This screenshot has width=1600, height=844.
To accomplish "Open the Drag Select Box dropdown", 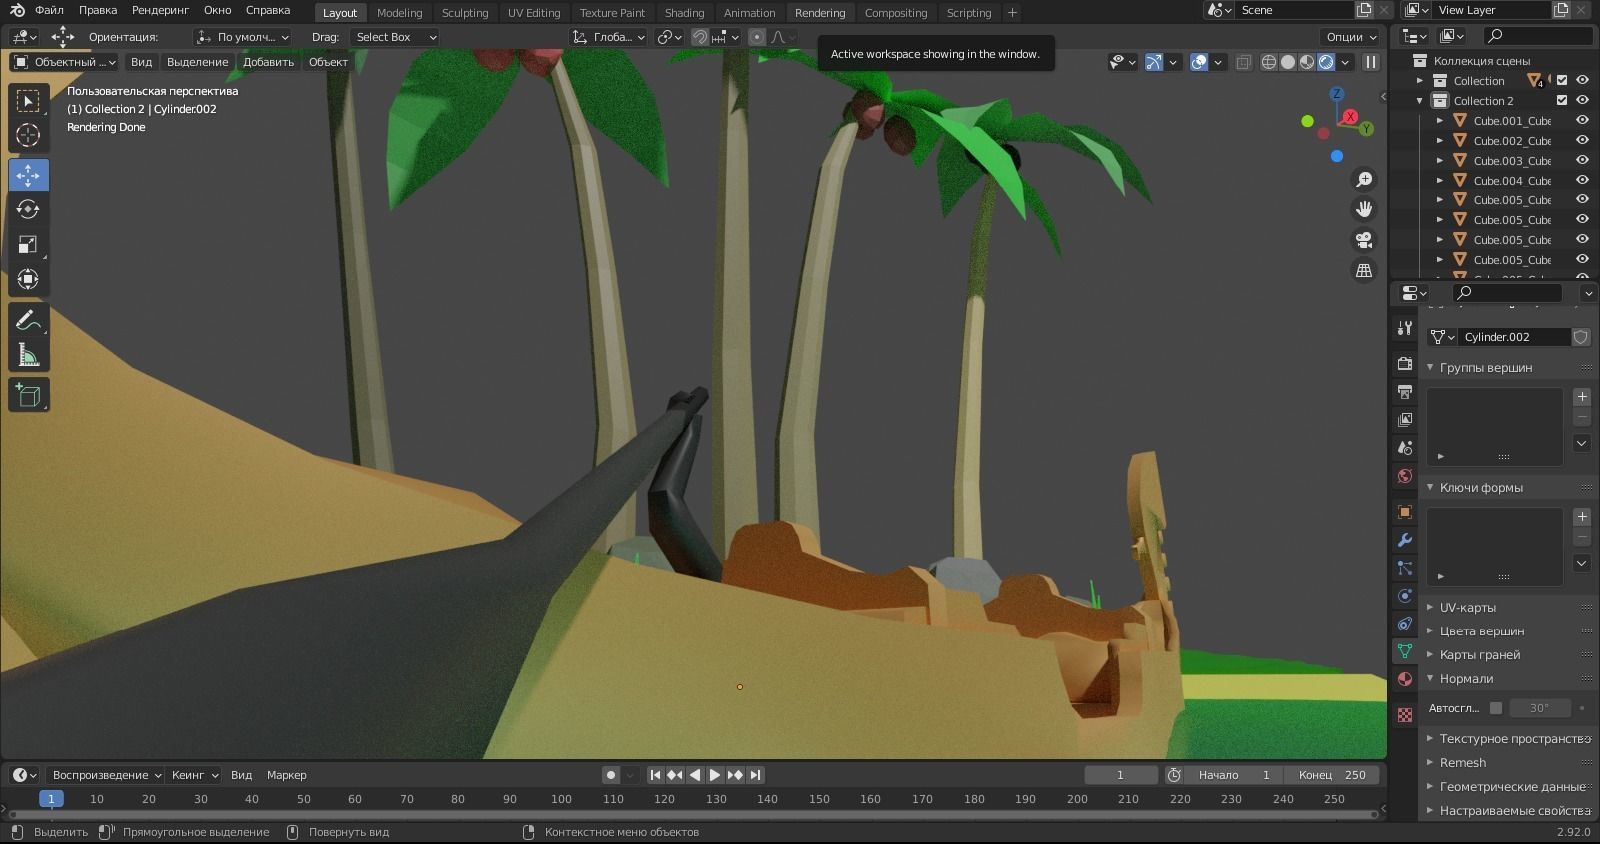I will [x=396, y=37].
